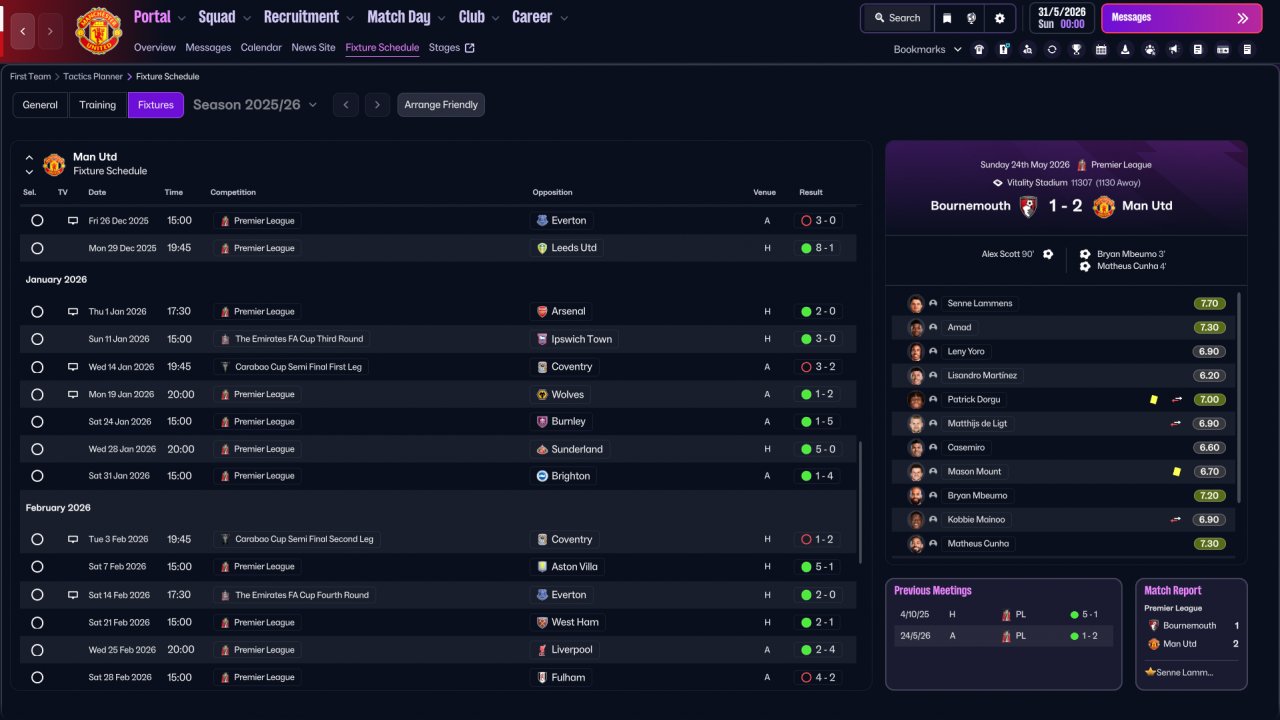Select the radio button for the Sunderland fixture
This screenshot has height=720, width=1280.
tap(37, 449)
